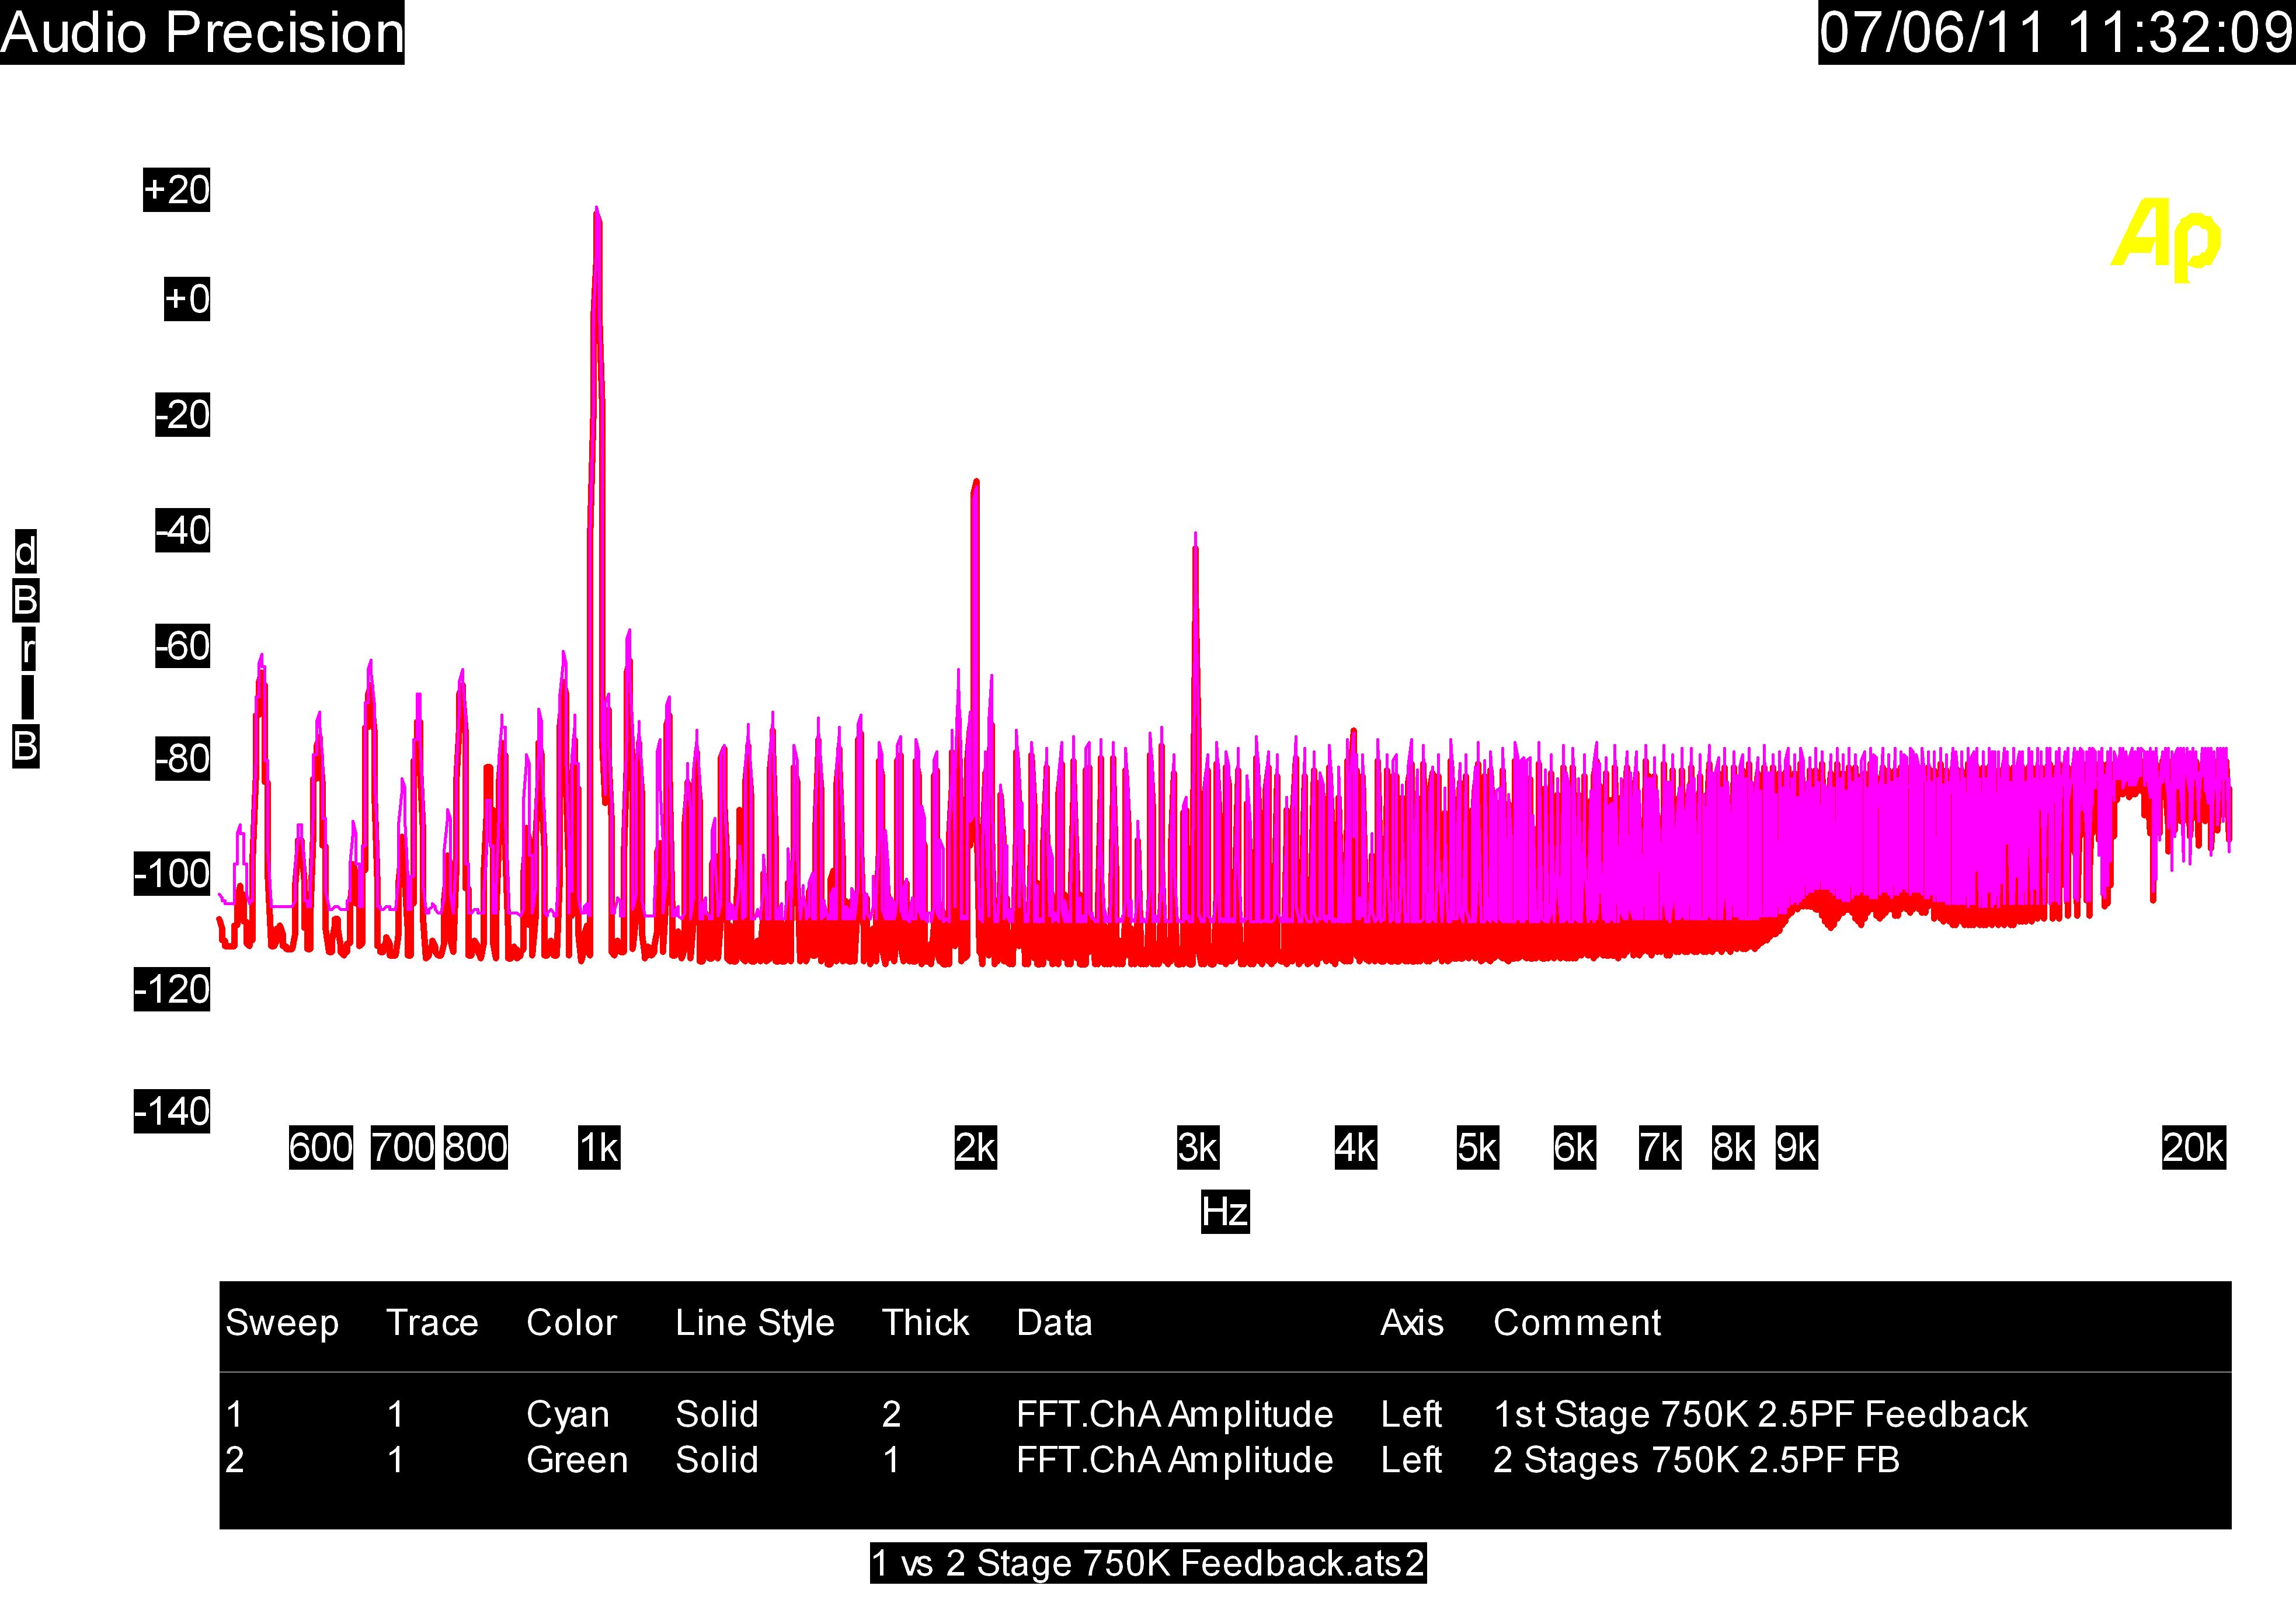The width and height of the screenshot is (2296, 1603).
Task: Select the Cyan color cell
Action: (x=568, y=1415)
